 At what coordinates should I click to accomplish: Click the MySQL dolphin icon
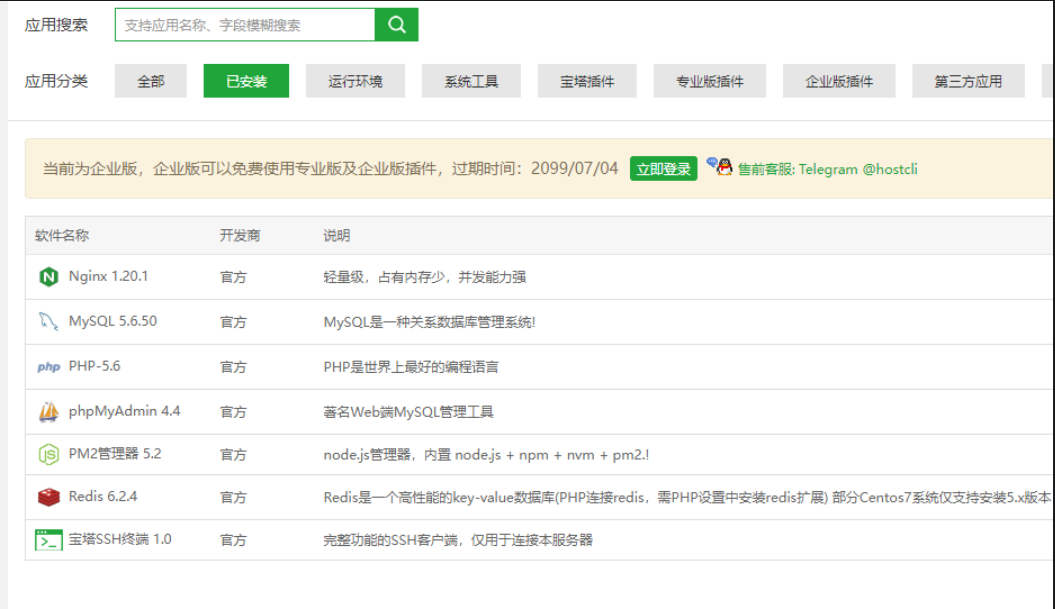coord(48,322)
